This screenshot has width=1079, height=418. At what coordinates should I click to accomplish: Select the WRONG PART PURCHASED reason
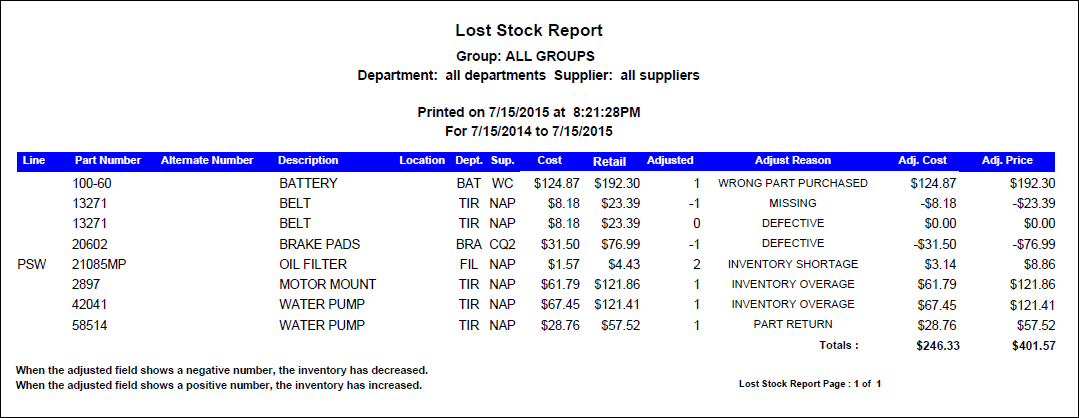pyautogui.click(x=793, y=184)
